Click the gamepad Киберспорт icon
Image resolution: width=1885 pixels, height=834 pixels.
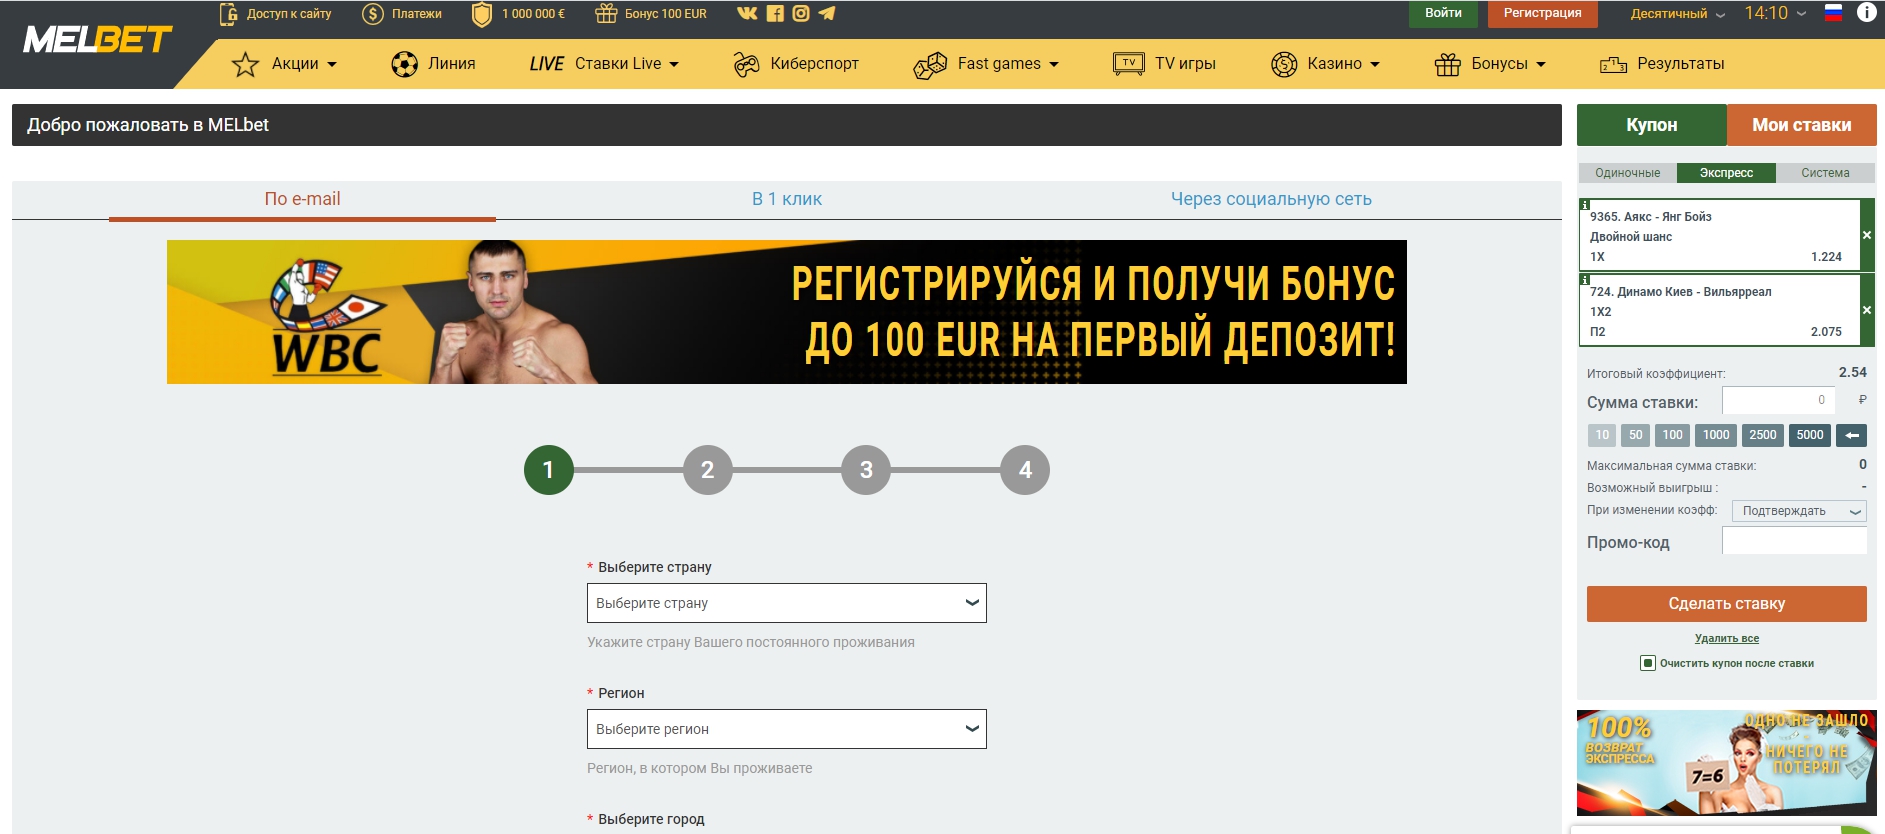(x=746, y=64)
